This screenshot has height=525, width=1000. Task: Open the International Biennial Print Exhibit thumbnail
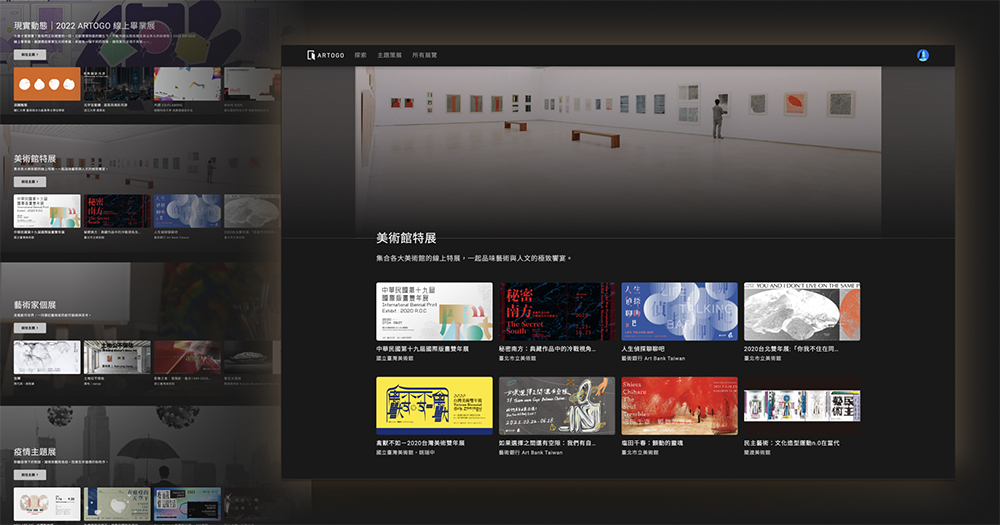434,311
